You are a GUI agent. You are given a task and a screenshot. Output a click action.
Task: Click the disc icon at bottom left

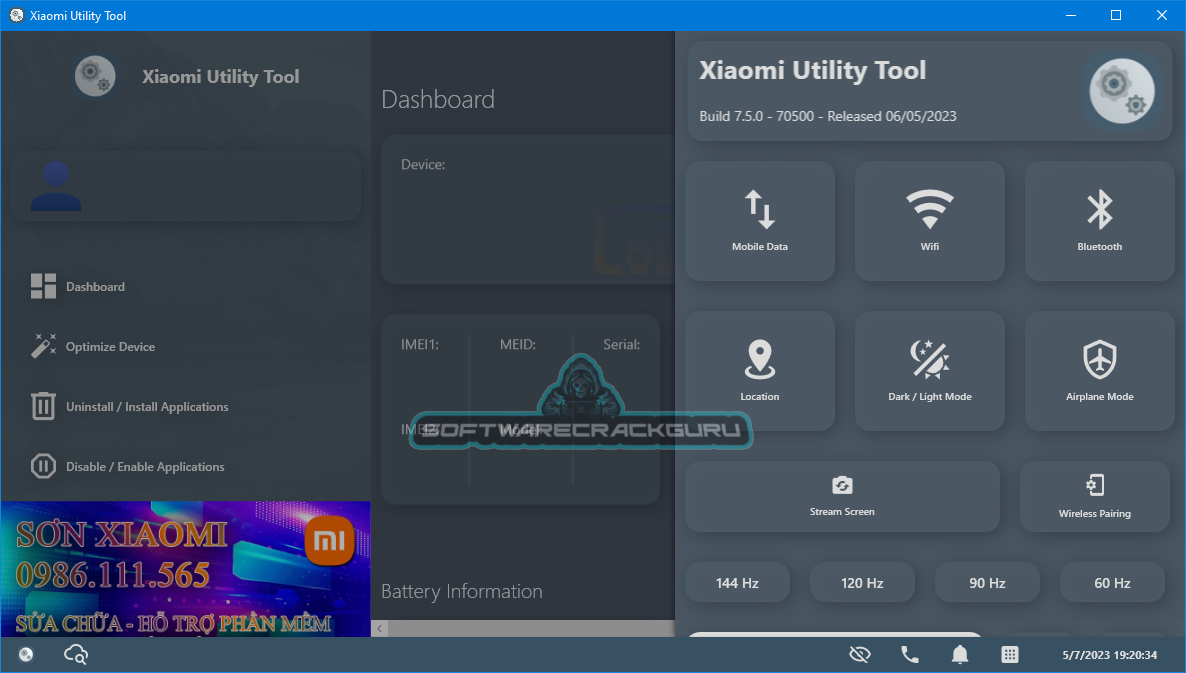(26, 654)
